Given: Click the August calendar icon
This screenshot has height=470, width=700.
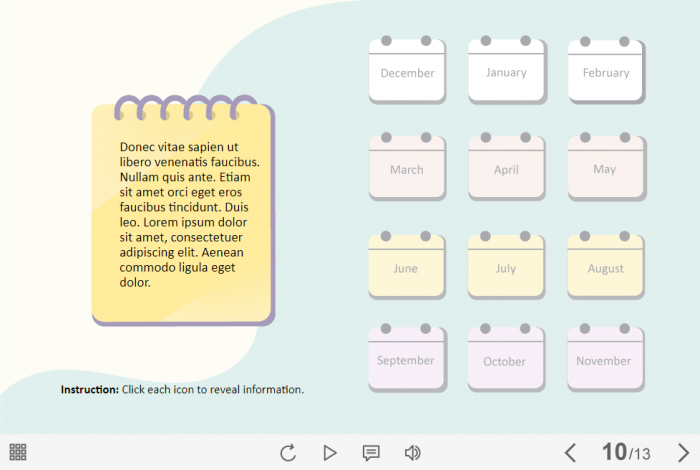Looking at the screenshot, I should click(x=606, y=266).
